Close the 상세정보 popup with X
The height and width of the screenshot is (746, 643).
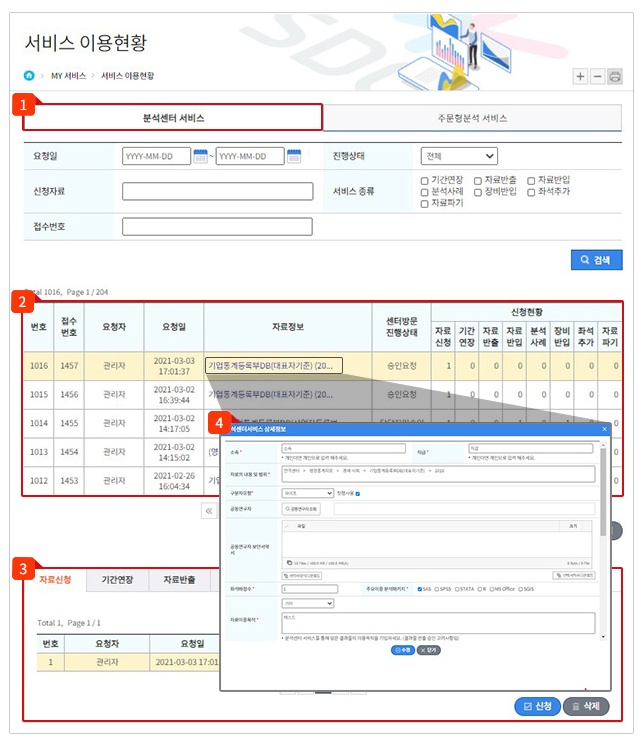pos(604,429)
